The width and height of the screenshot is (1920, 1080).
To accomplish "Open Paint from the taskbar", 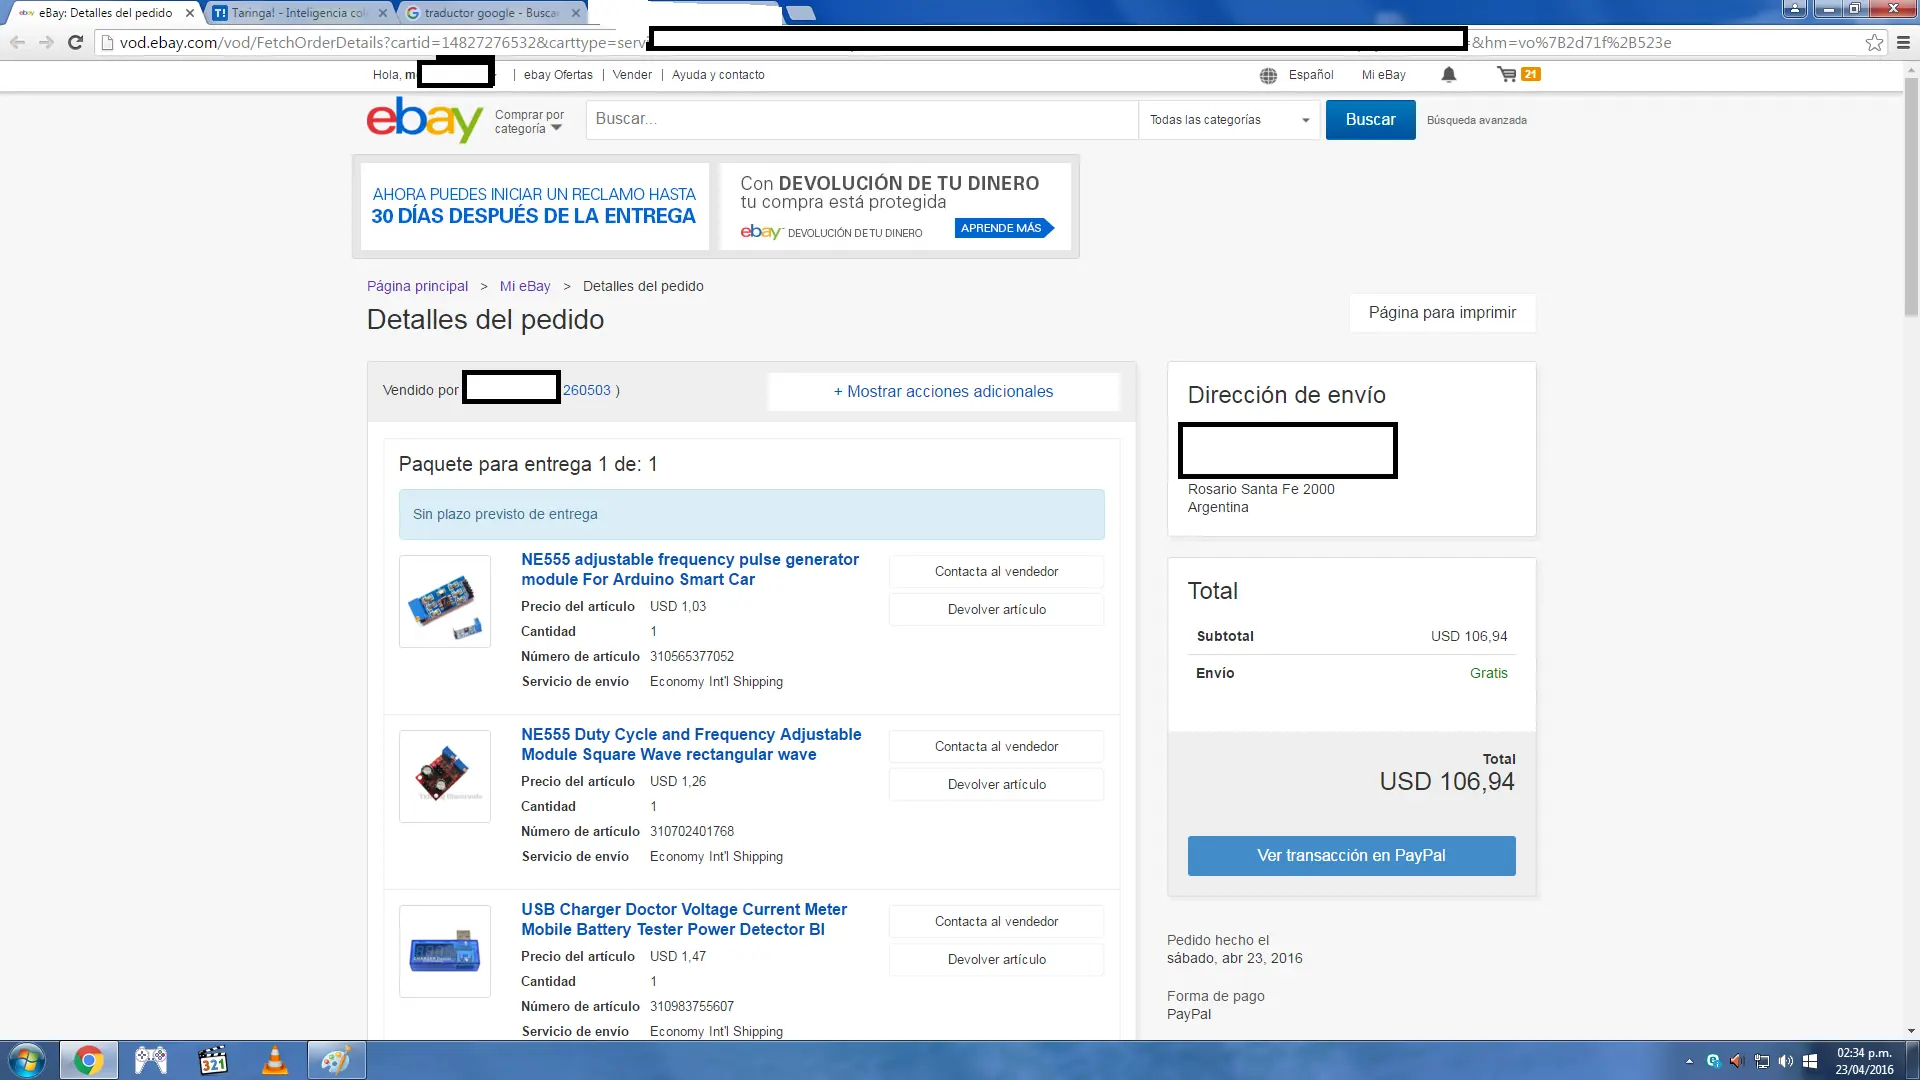I will [x=336, y=1060].
